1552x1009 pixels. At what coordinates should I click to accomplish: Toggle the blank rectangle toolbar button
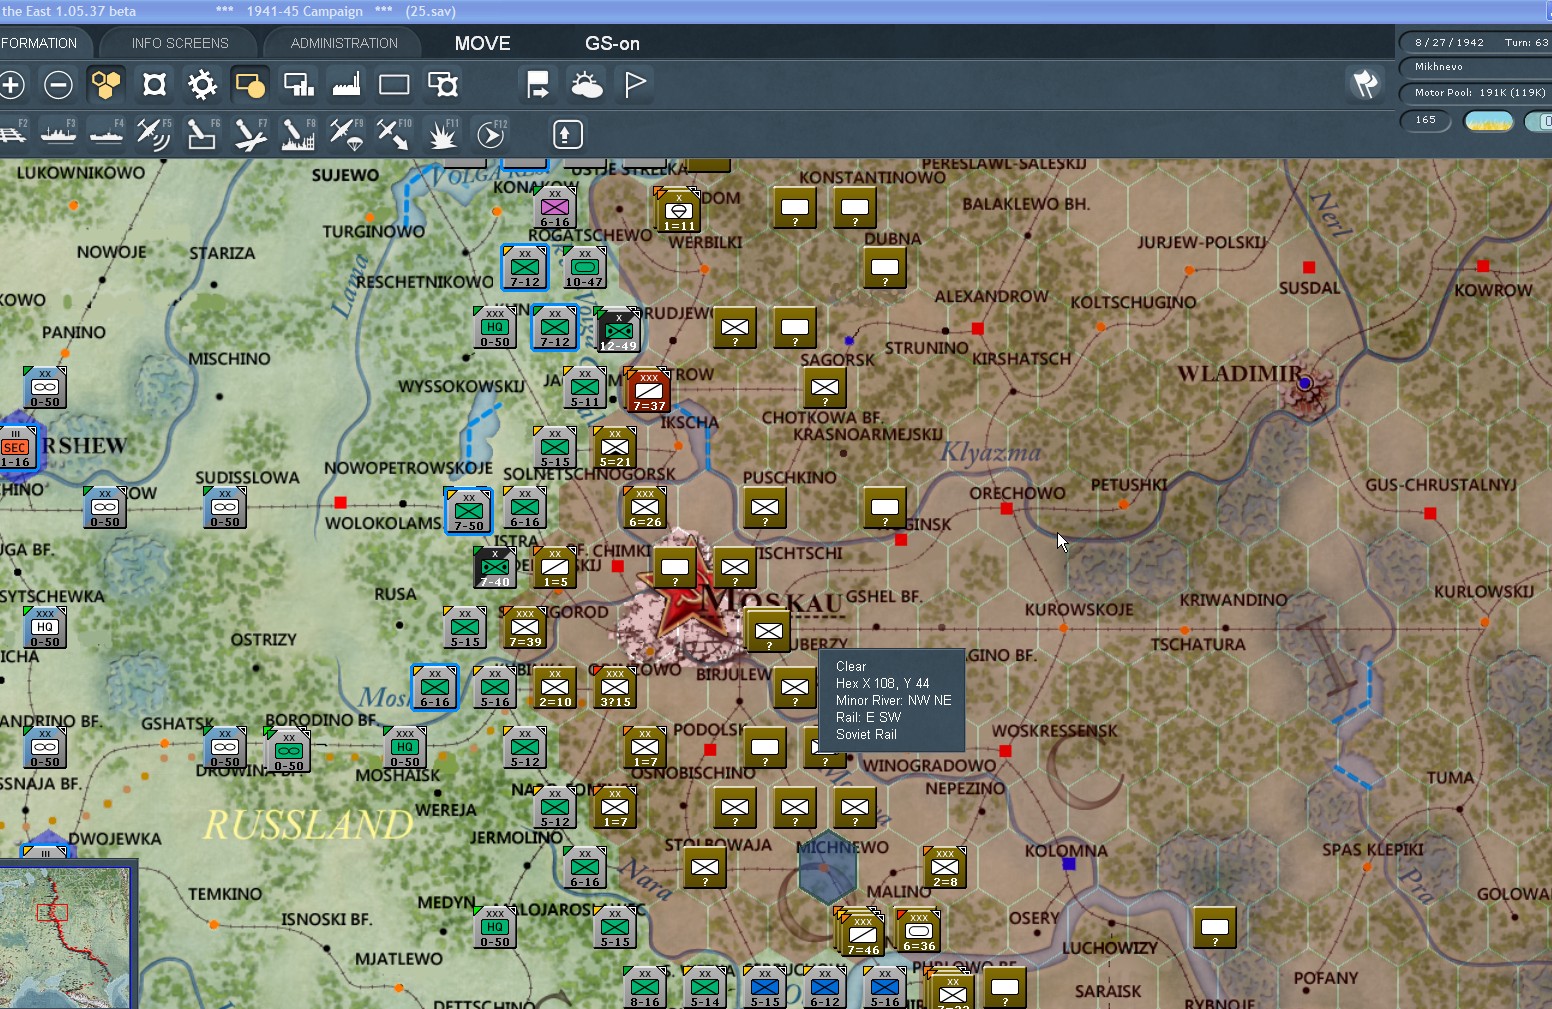pos(394,85)
